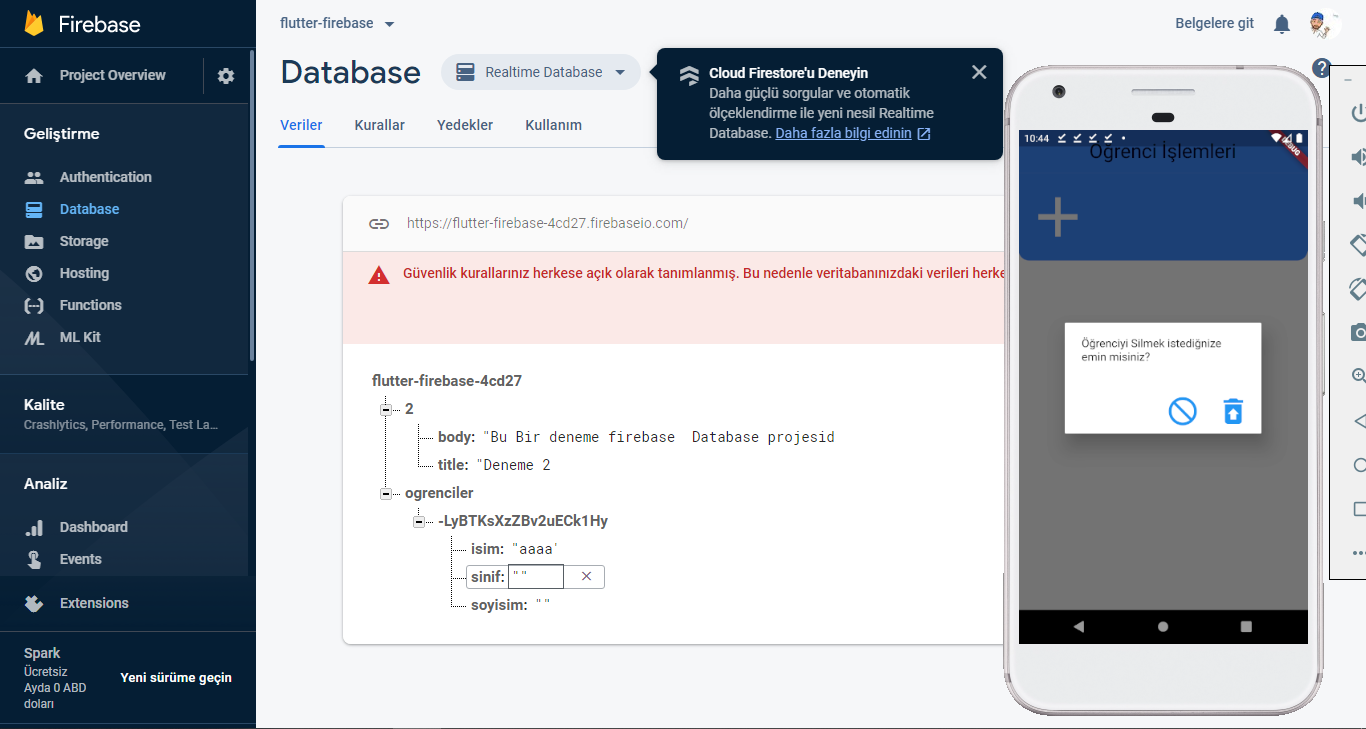Click the body field value
1366x729 pixels.
(659, 437)
